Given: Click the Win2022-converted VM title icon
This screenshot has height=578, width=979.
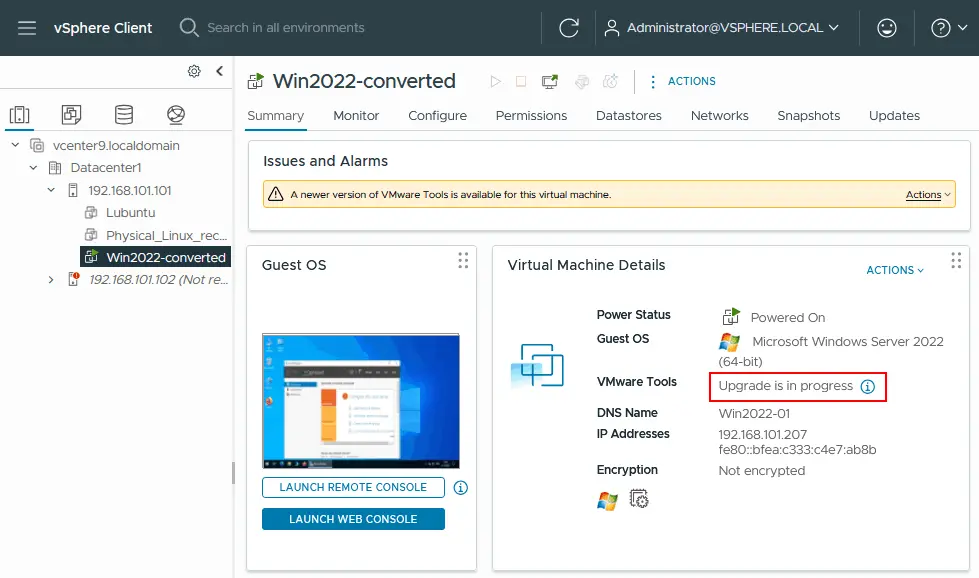Looking at the screenshot, I should click(x=255, y=81).
